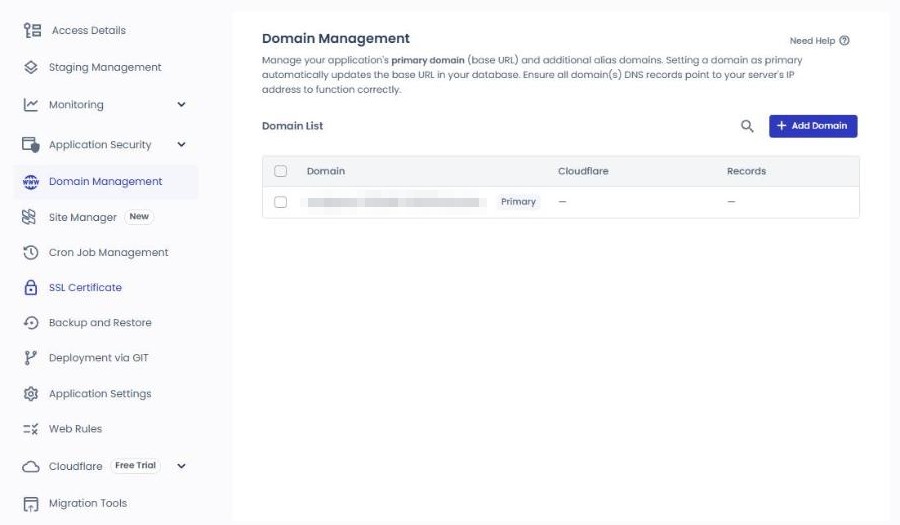Expand the Cloudflare section chevron
Image resolution: width=900 pixels, height=525 pixels.
[x=181, y=466]
